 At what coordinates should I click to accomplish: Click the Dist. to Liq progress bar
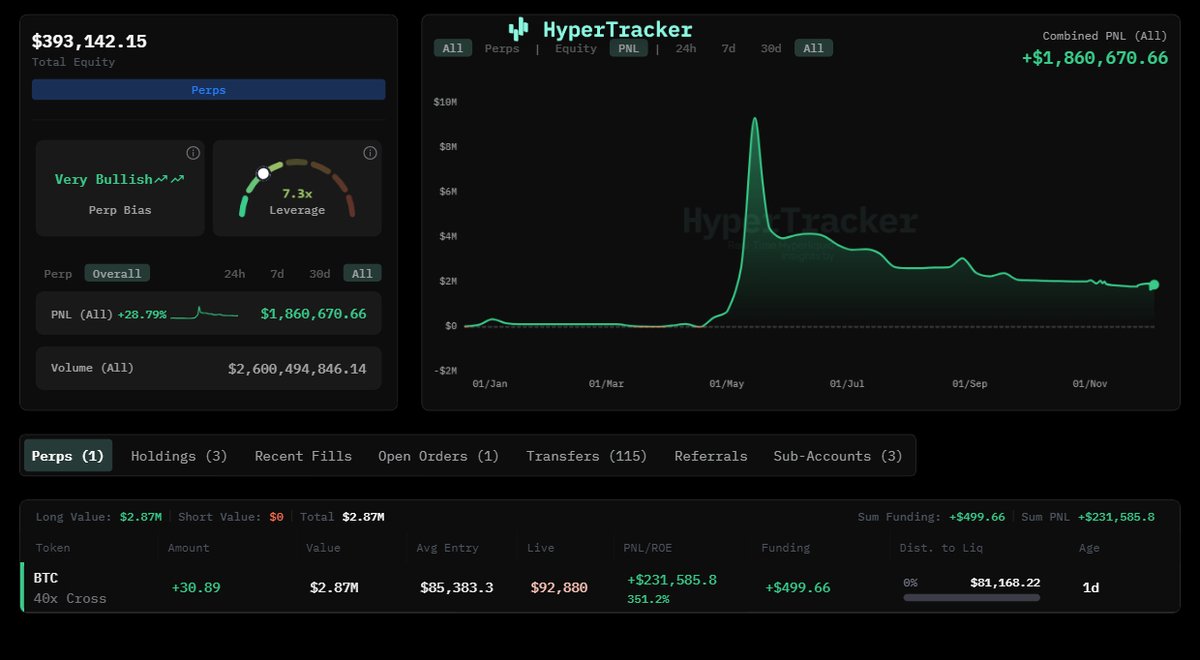tap(971, 598)
